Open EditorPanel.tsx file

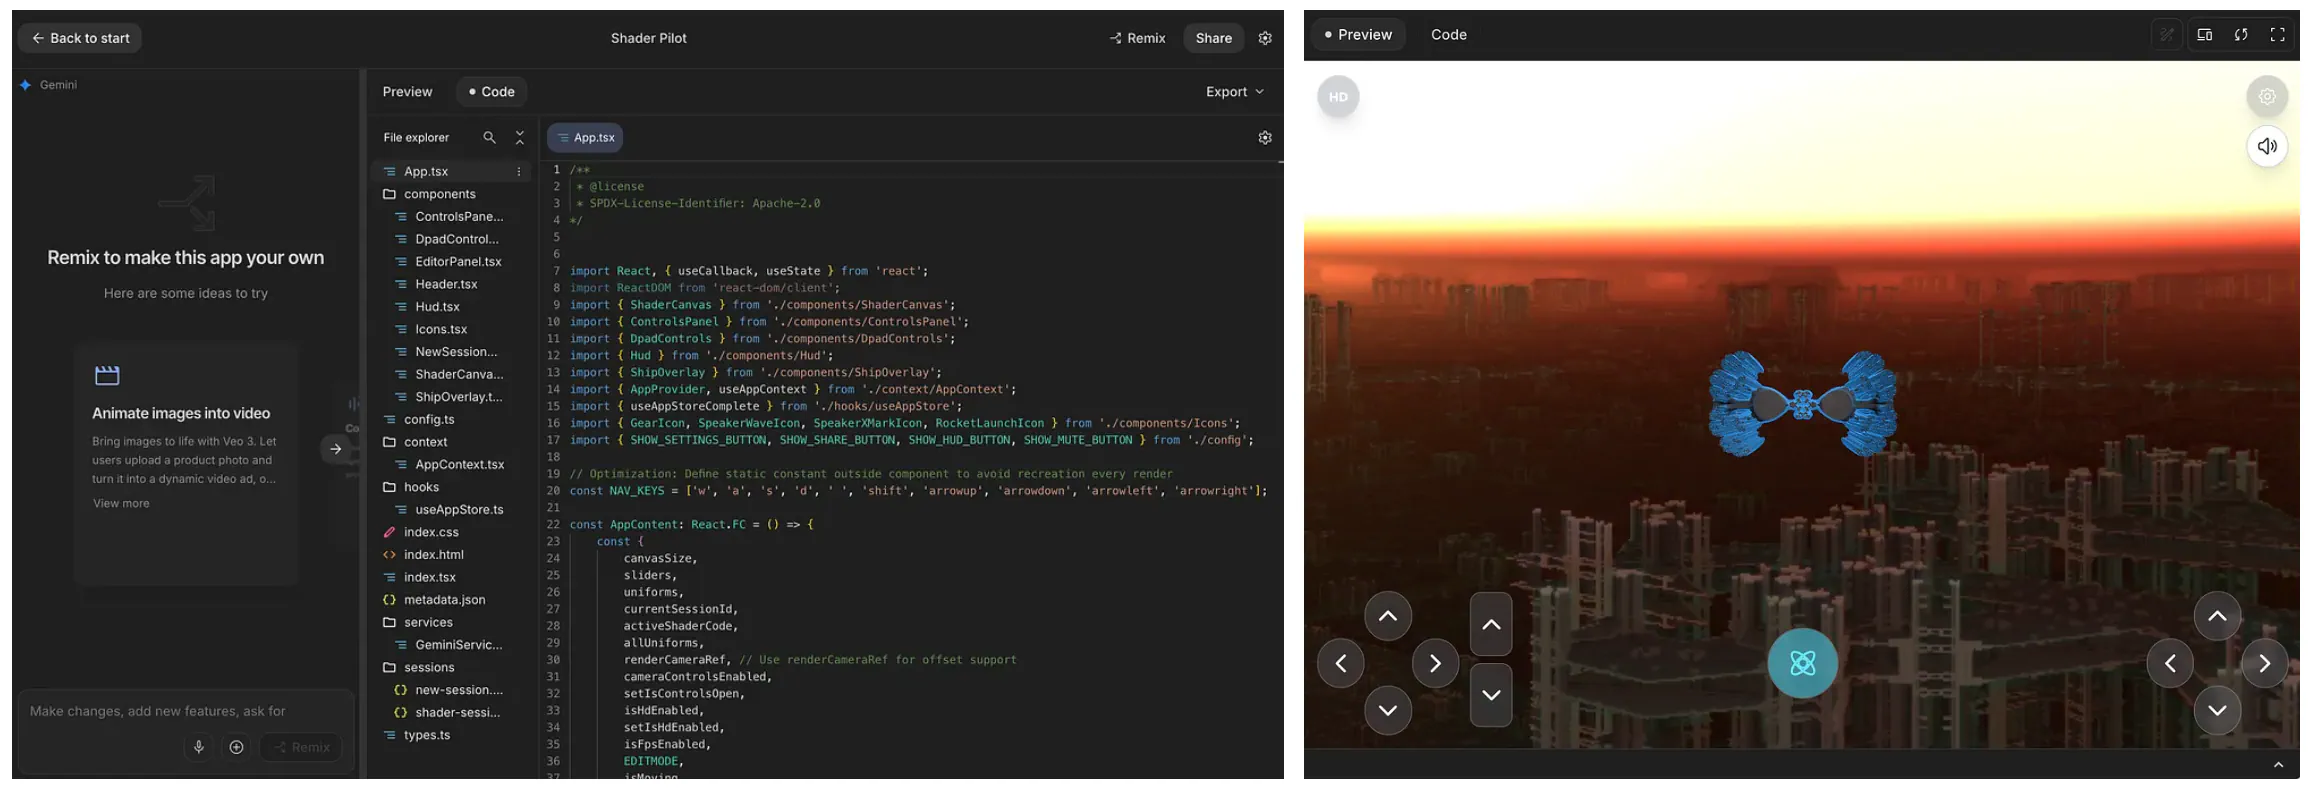click(458, 262)
